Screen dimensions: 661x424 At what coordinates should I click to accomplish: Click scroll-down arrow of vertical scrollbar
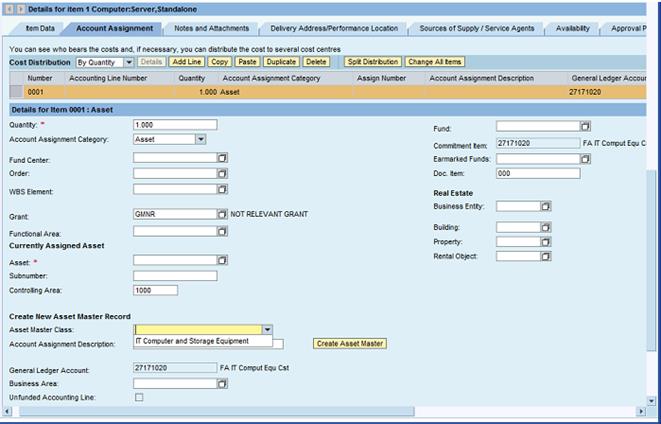(x=651, y=401)
